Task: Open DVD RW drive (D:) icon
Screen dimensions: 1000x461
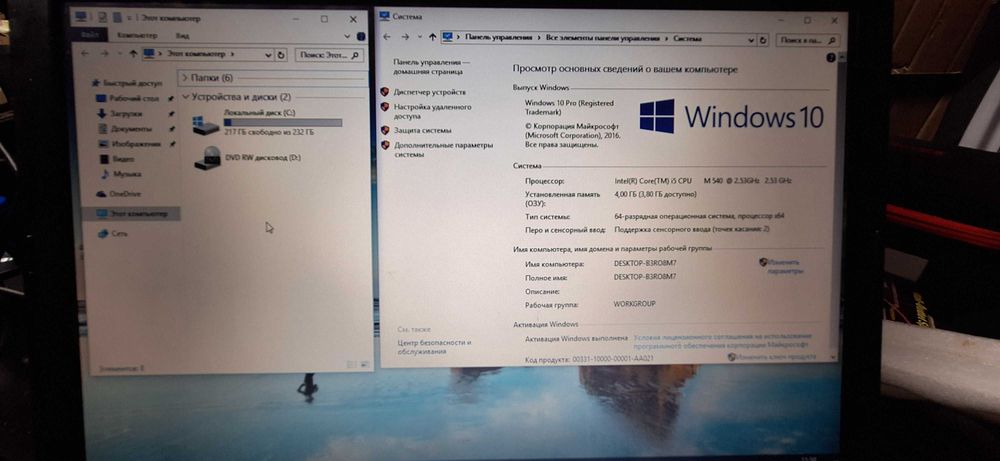Action: coord(208,158)
